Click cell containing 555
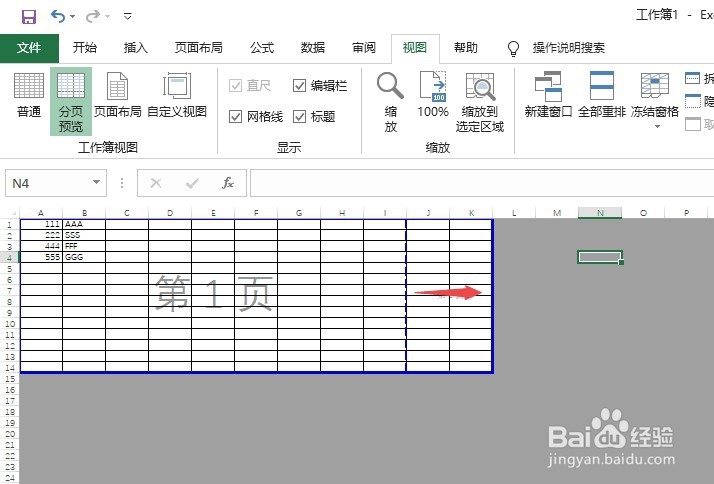The height and width of the screenshot is (484, 714). coord(41,257)
